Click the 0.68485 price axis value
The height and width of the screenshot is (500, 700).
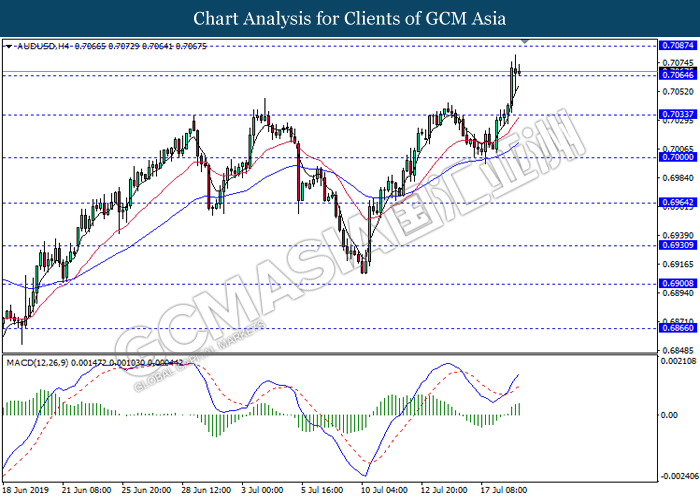click(678, 350)
